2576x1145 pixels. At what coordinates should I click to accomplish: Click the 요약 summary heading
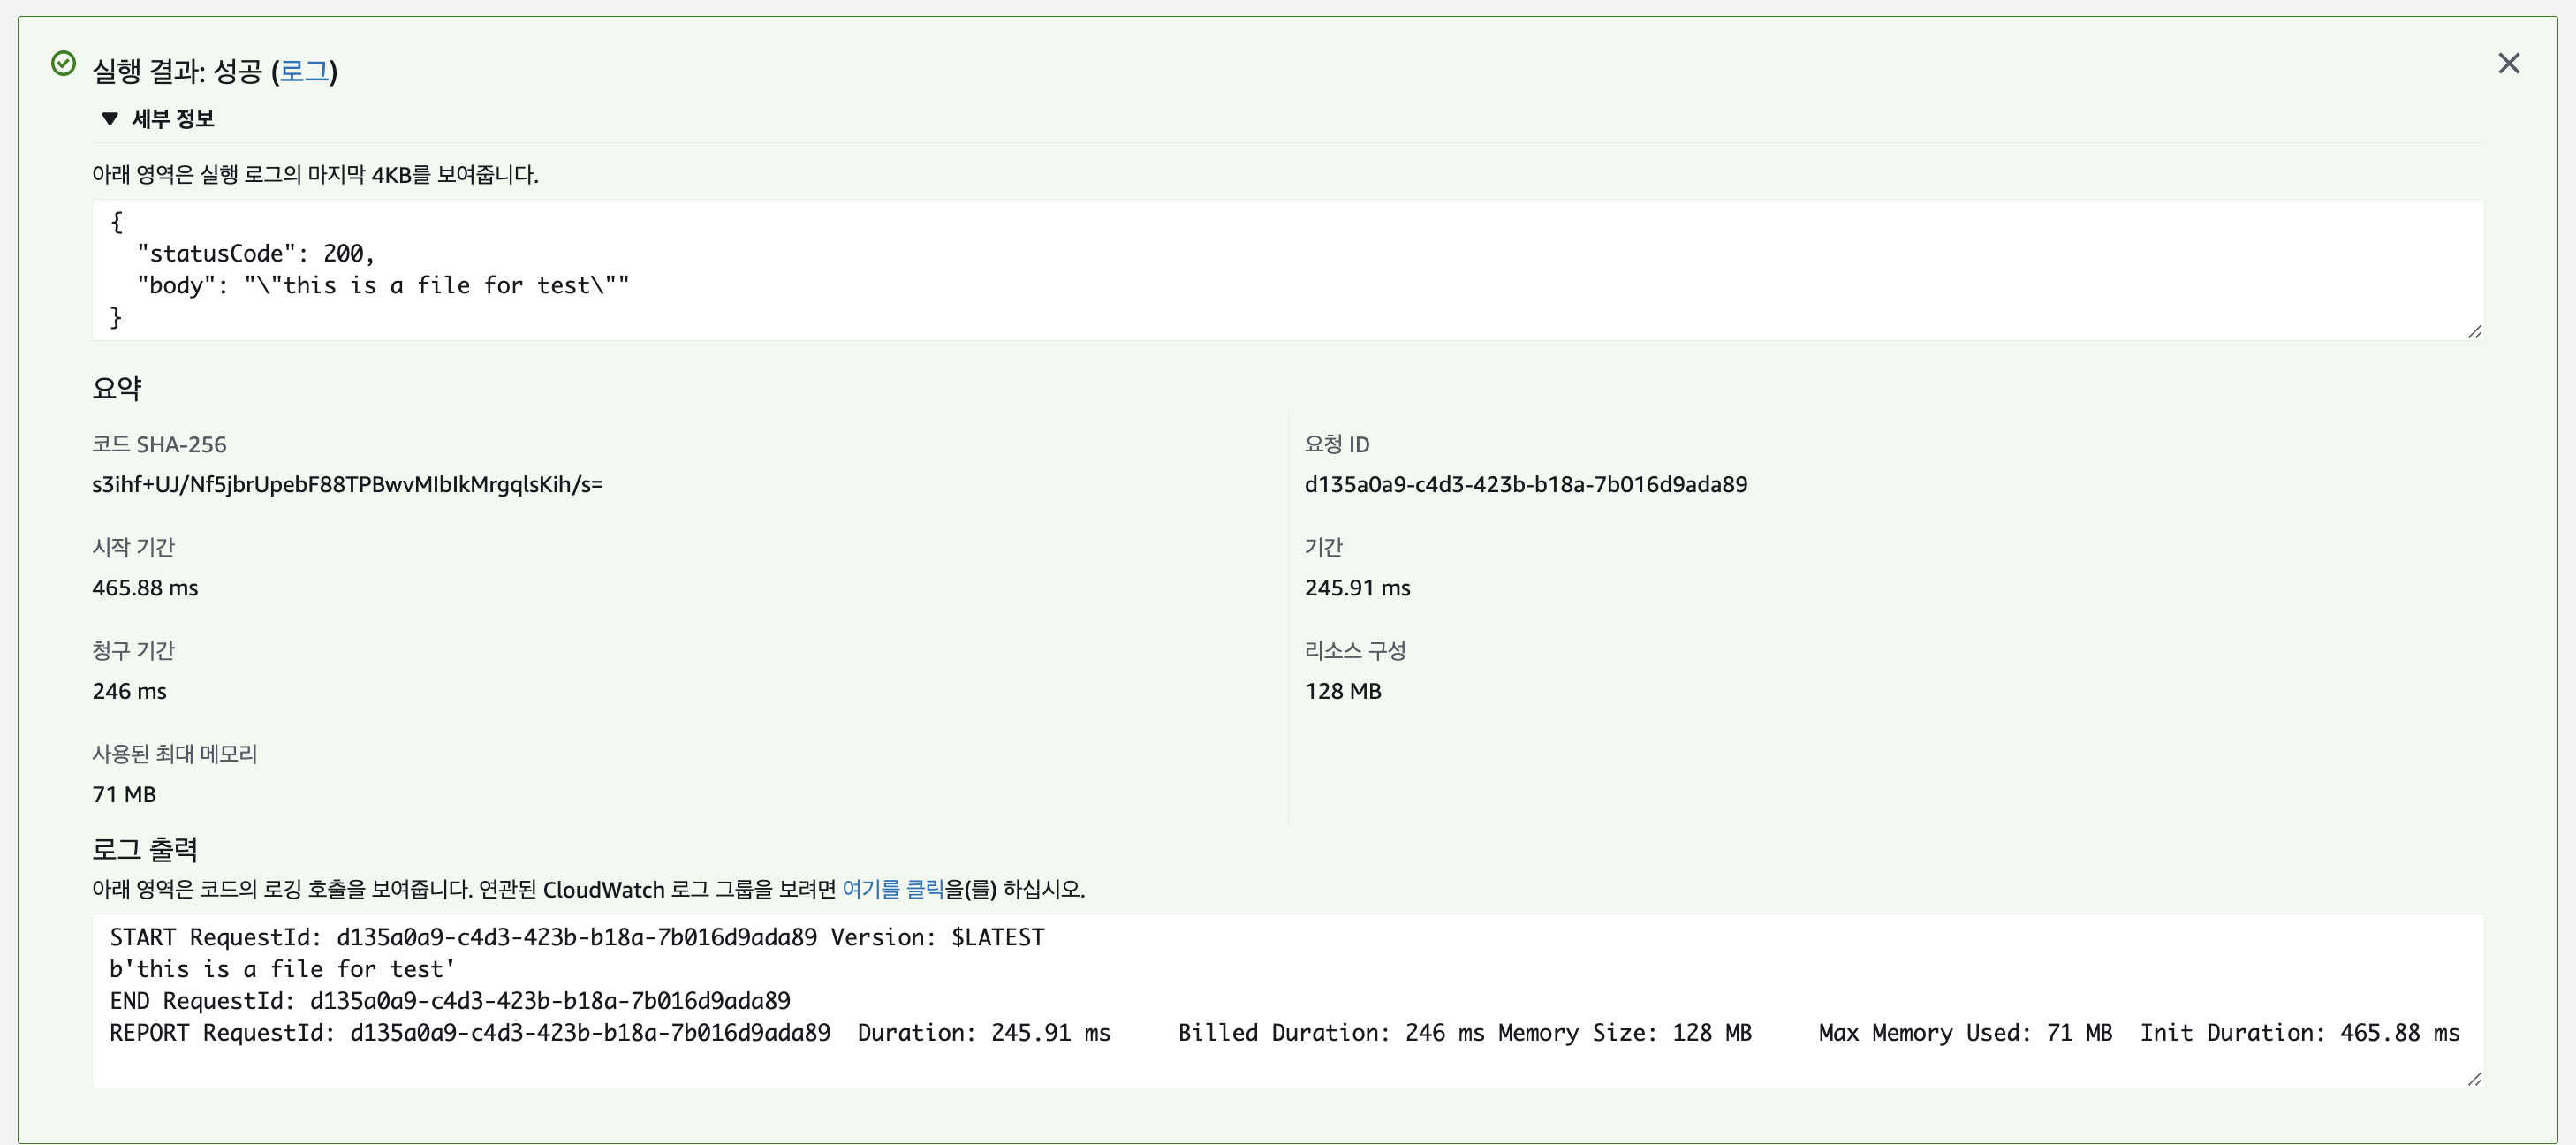[117, 388]
